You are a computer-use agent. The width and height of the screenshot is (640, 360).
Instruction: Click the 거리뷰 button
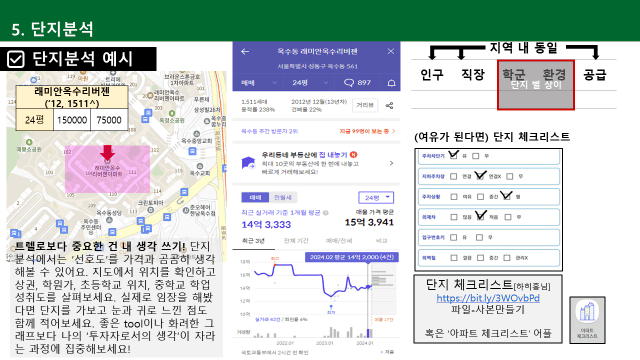365,105
